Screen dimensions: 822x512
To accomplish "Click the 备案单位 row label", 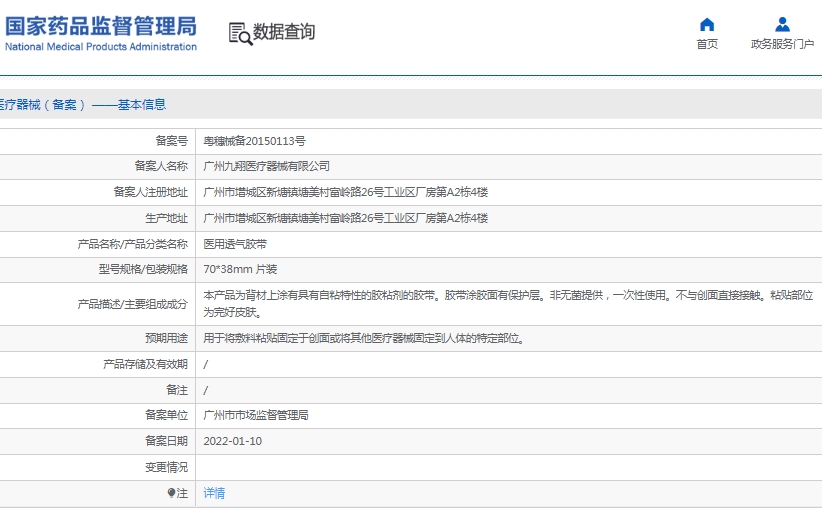I will tap(166, 416).
